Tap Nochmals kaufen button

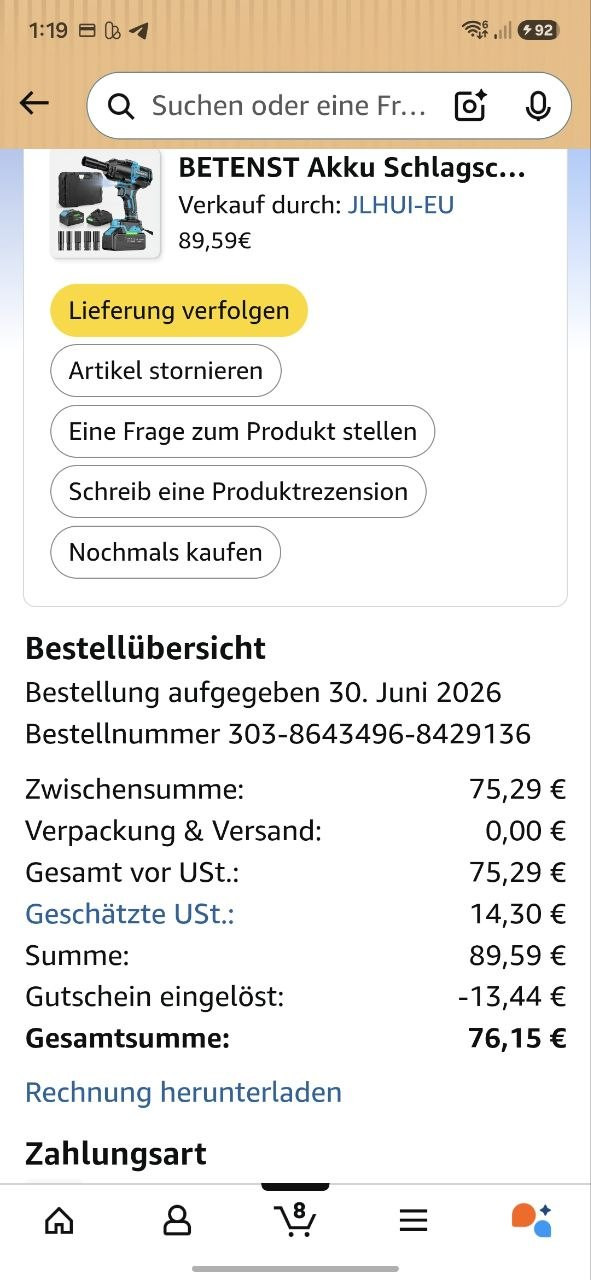166,552
